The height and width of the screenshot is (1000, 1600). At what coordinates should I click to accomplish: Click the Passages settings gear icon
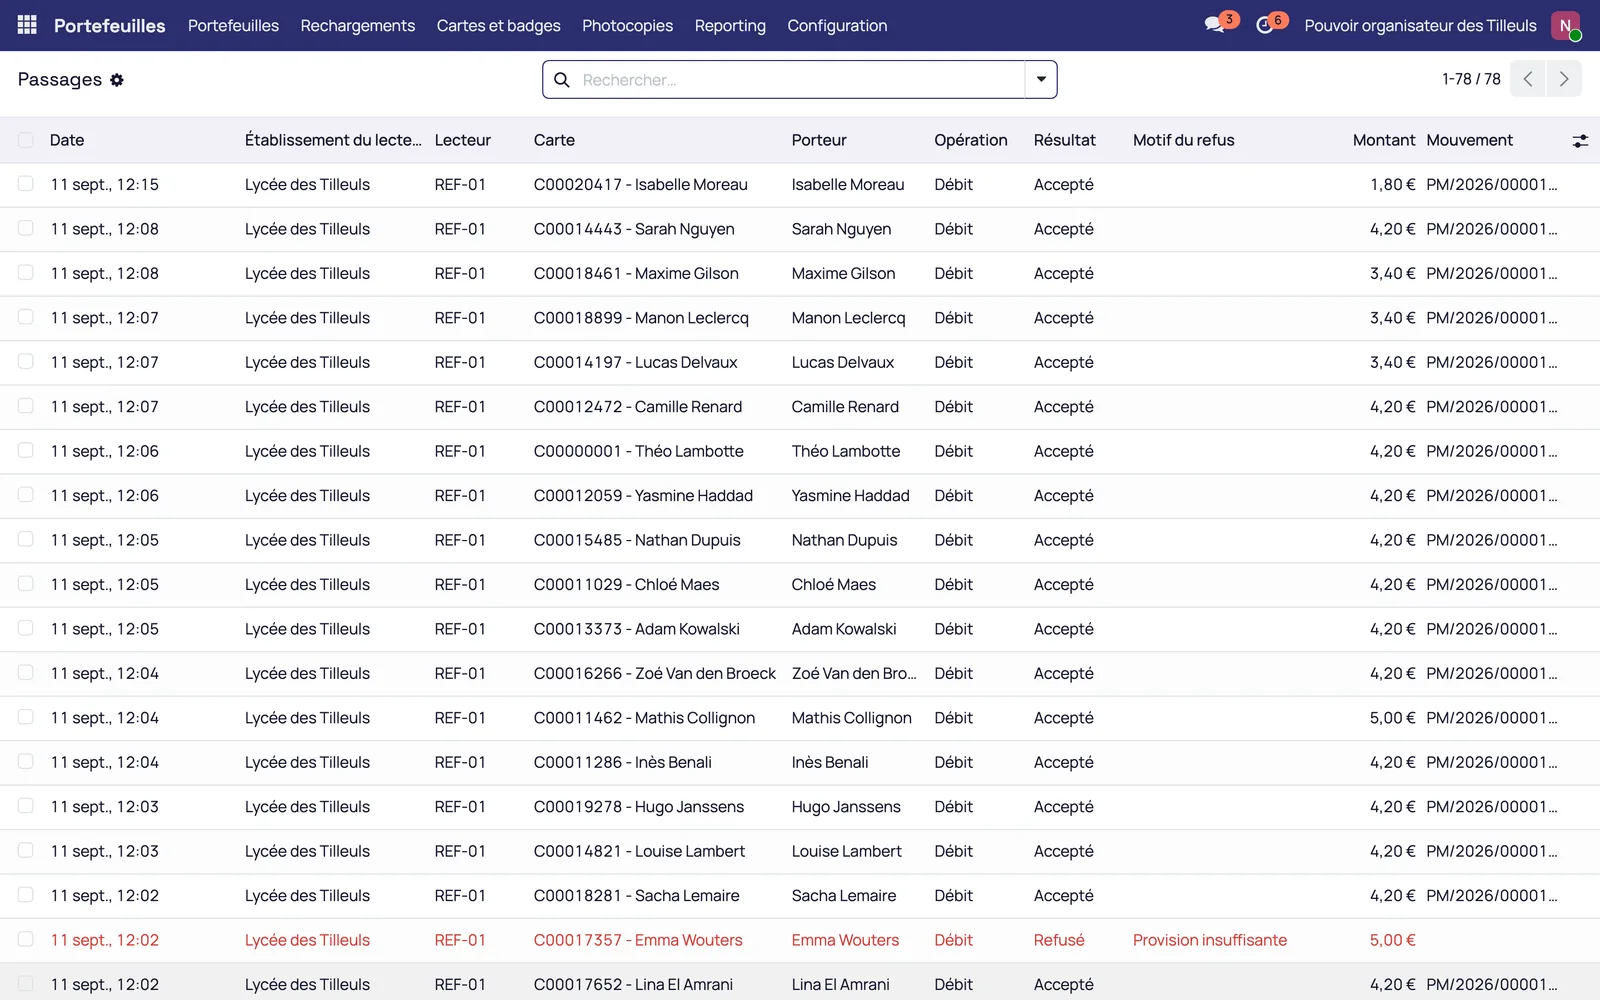tap(117, 80)
